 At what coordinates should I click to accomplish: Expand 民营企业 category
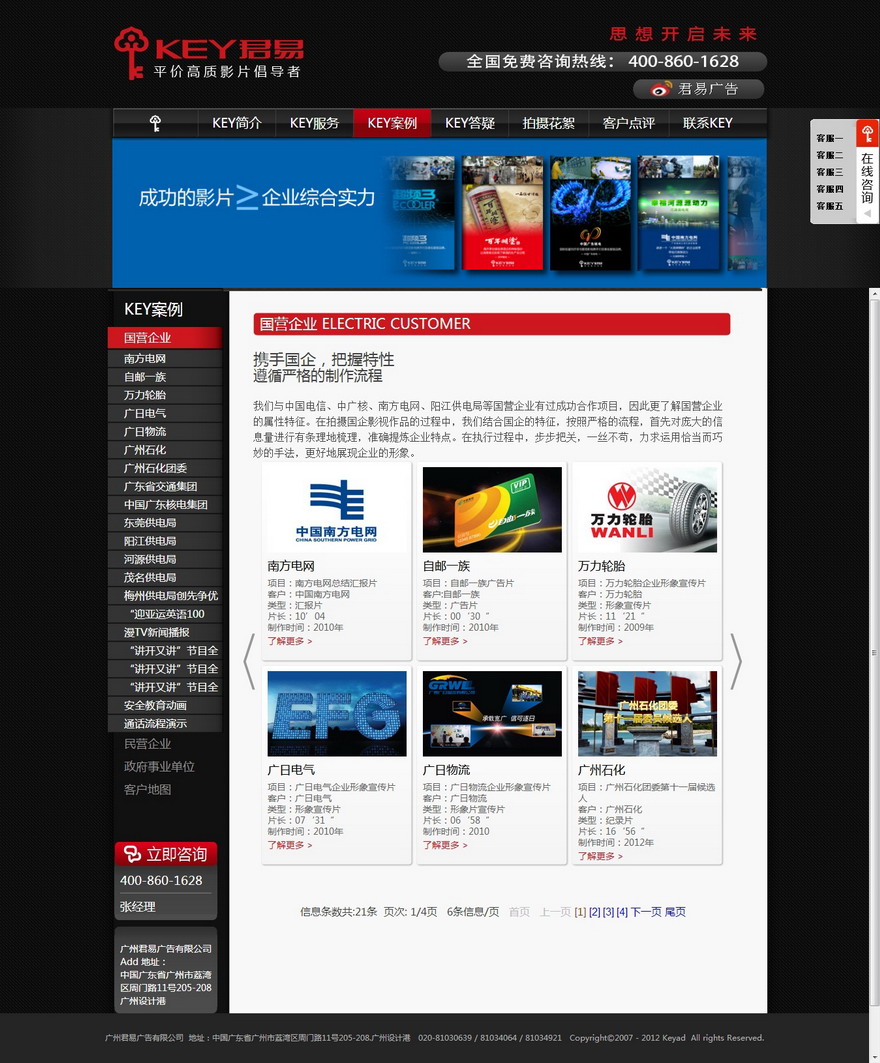point(147,744)
